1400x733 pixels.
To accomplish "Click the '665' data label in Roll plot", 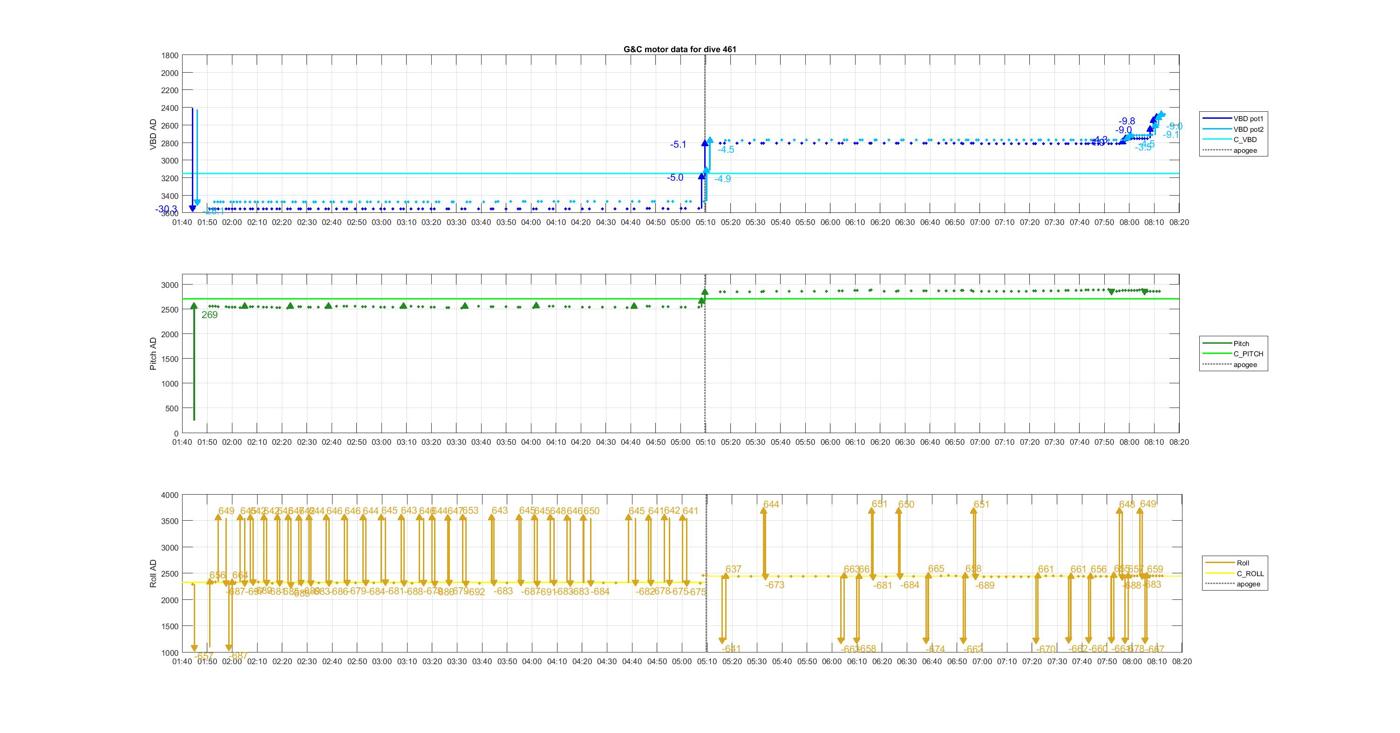I will pos(936,569).
